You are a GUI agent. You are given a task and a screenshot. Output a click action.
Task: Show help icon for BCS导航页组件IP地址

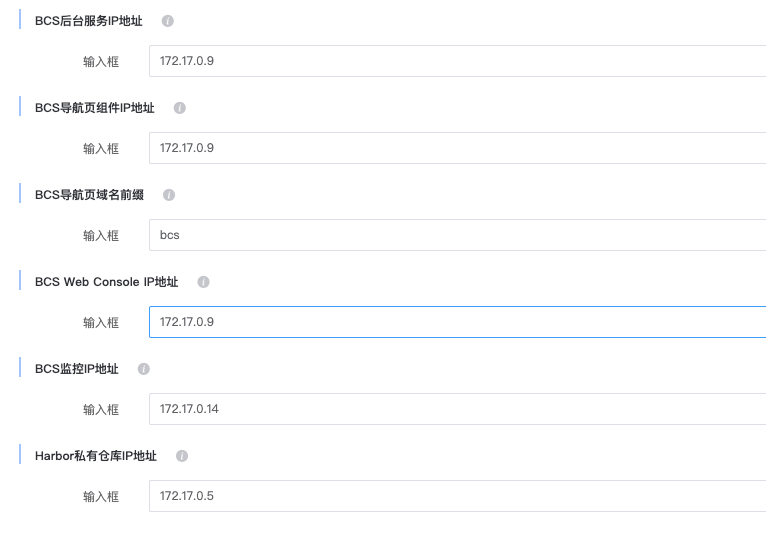(x=180, y=108)
